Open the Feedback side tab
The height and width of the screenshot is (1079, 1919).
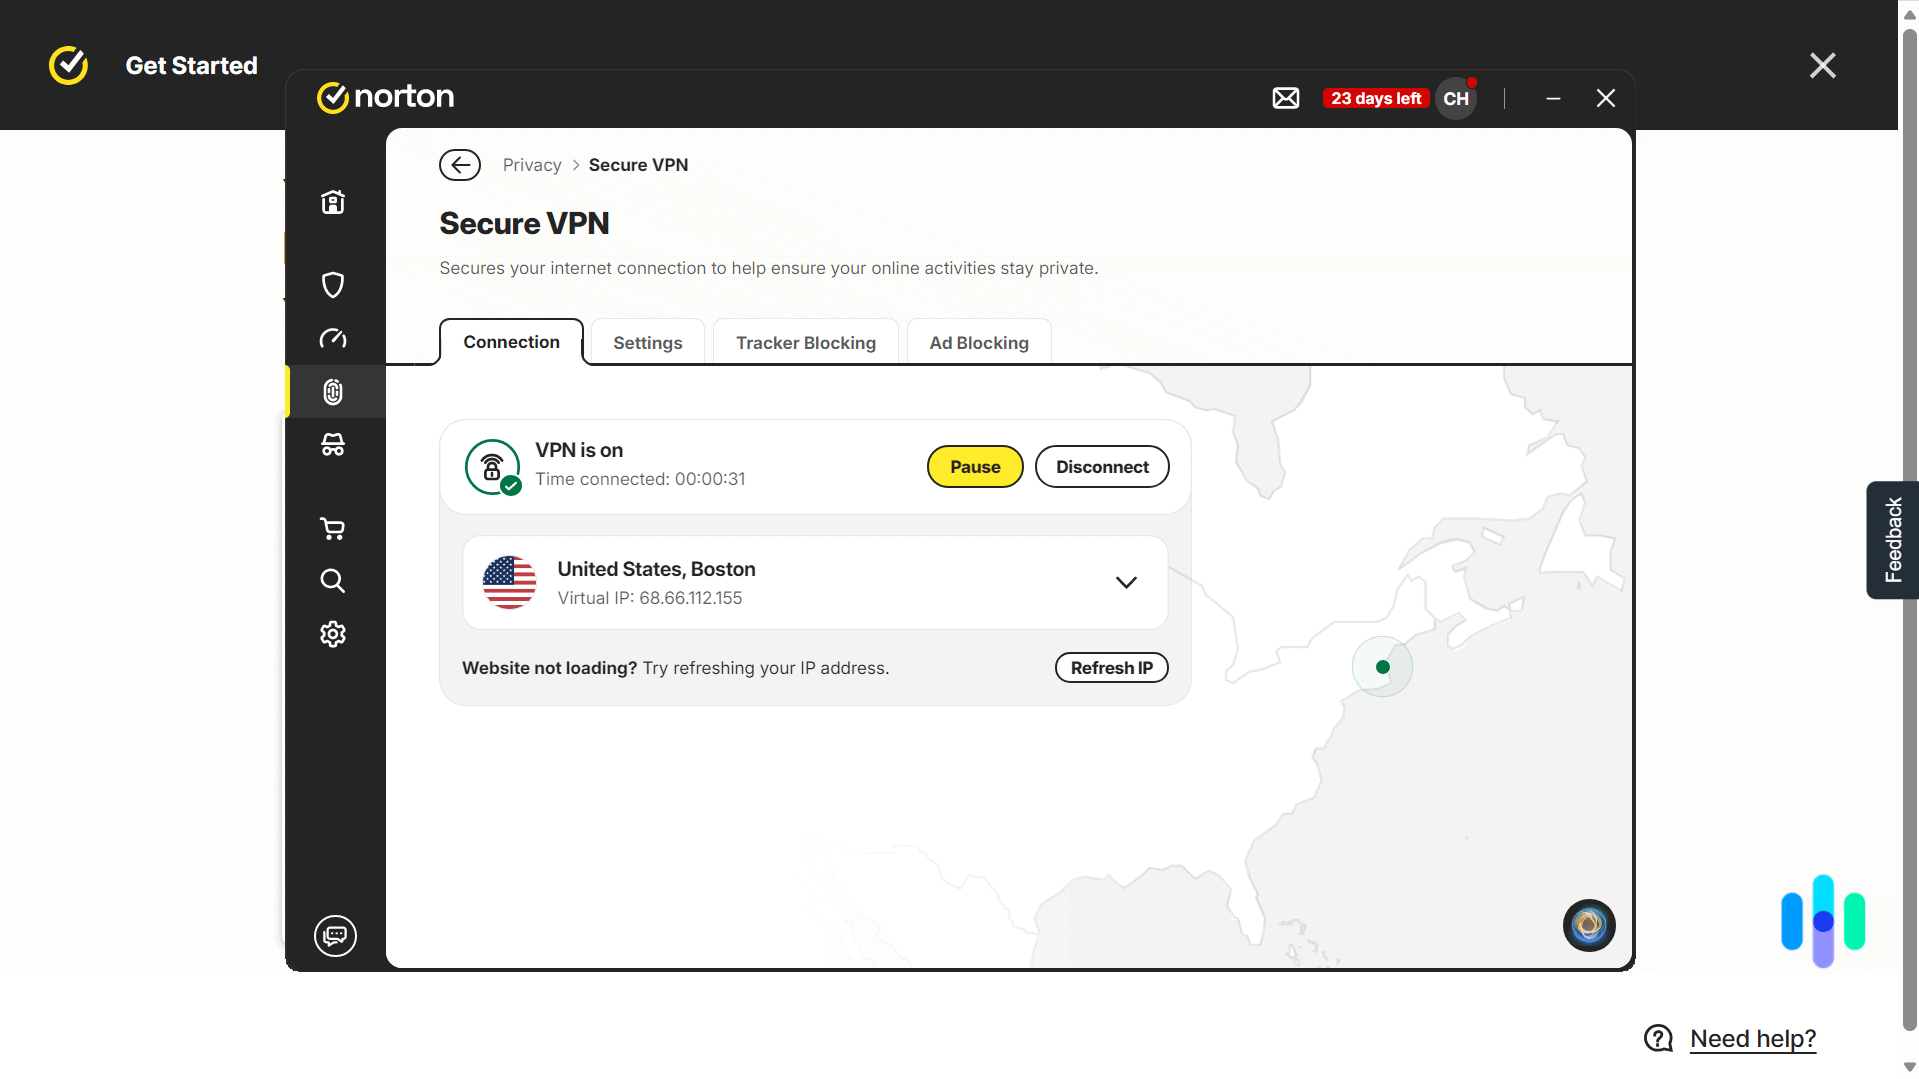(x=1892, y=540)
